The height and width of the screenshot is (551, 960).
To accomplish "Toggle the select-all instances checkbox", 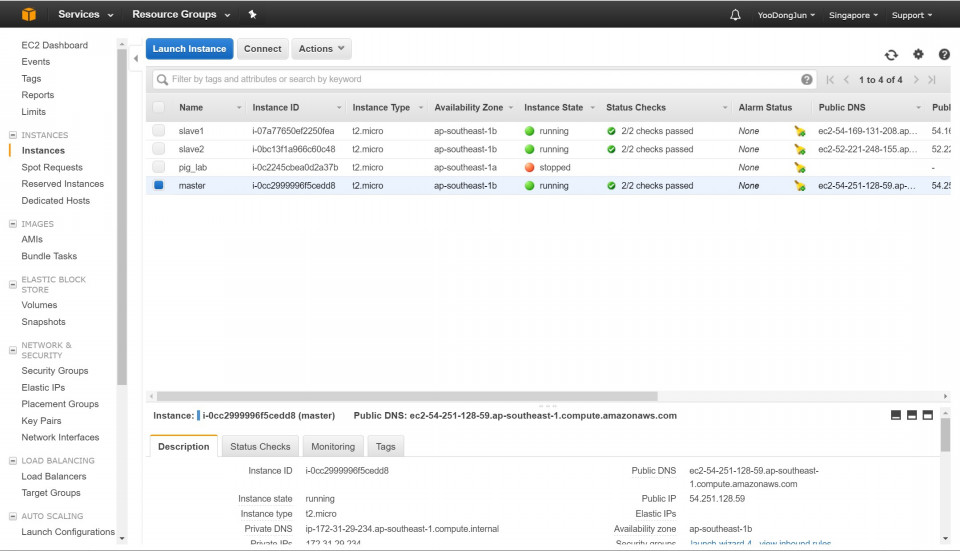I will (159, 107).
